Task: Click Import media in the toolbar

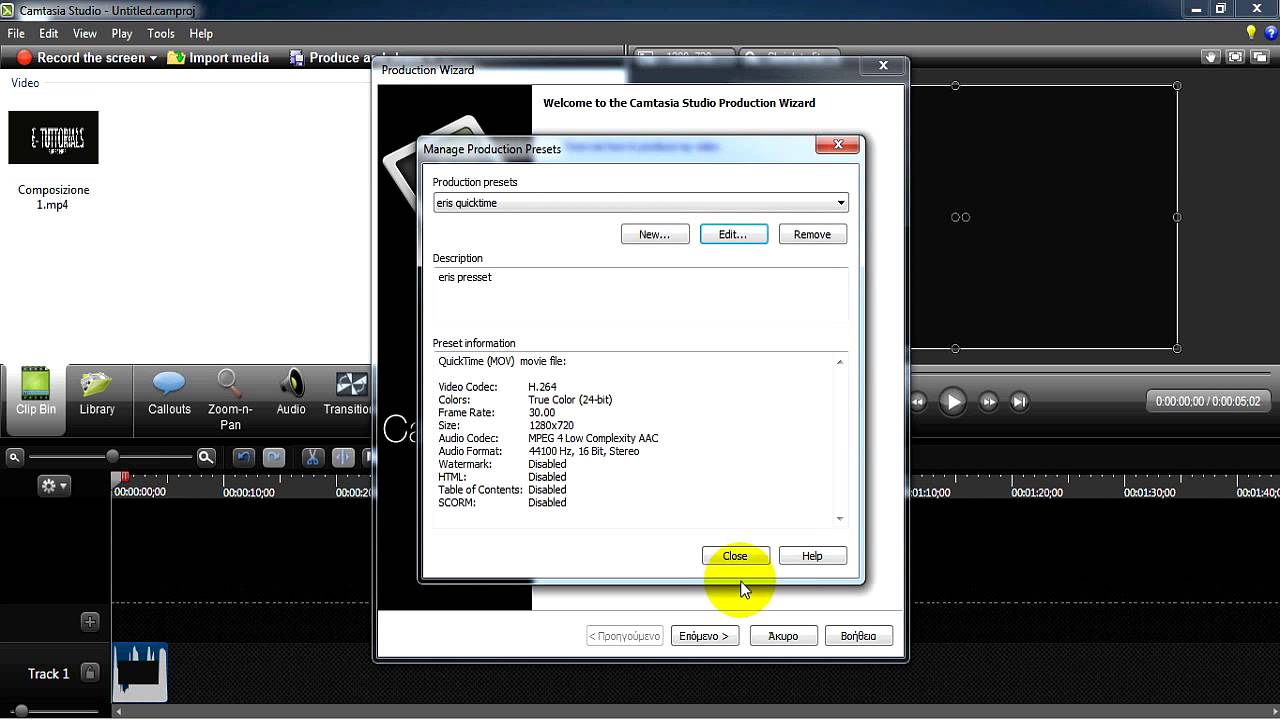Action: (218, 58)
